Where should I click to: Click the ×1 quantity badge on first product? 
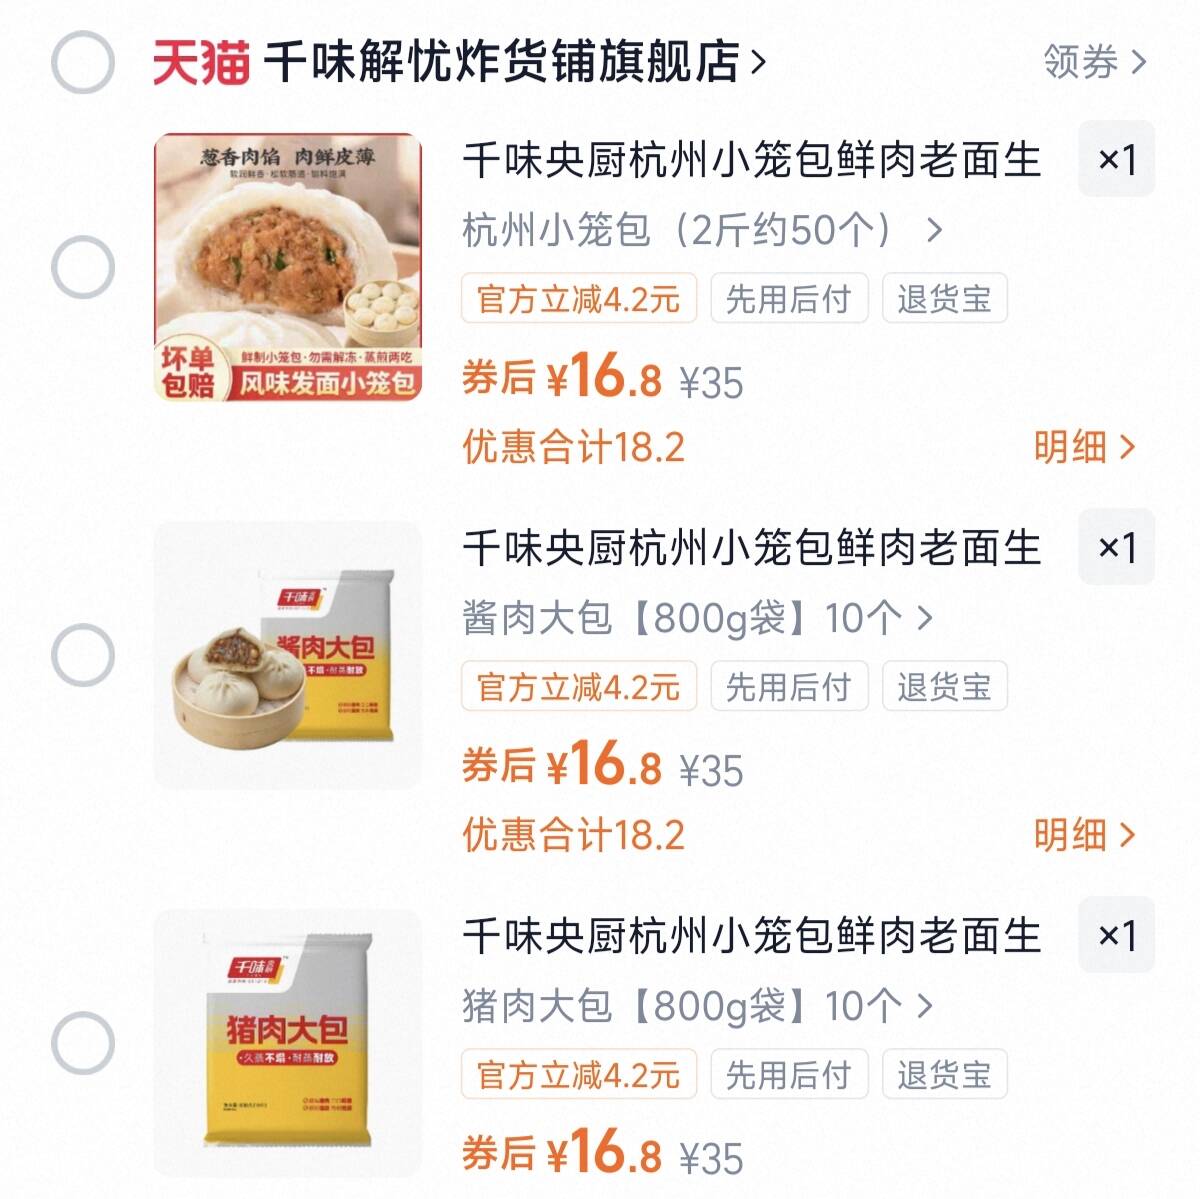(1116, 159)
